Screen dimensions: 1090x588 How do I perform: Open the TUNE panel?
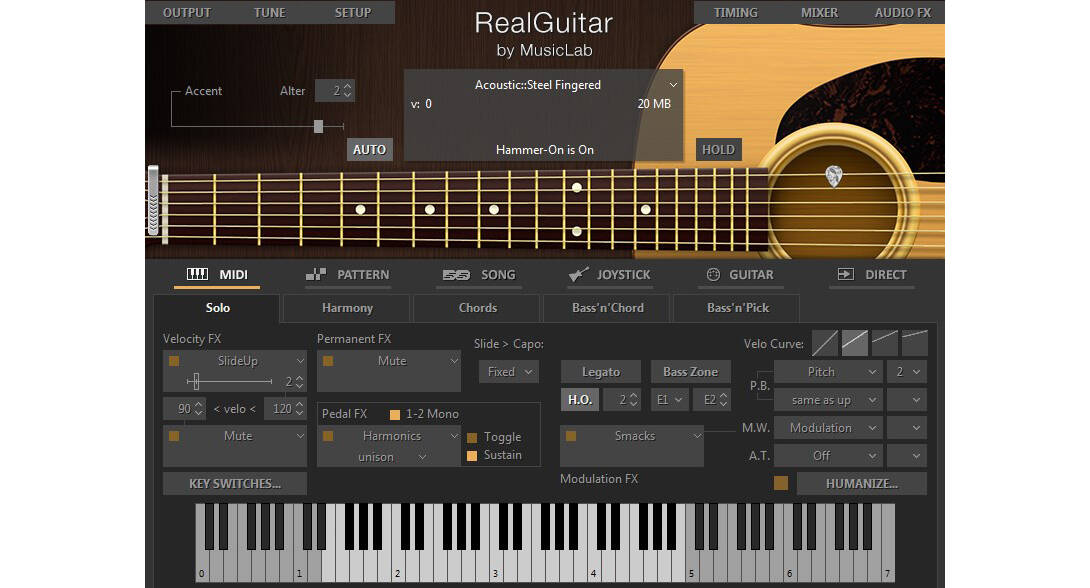pyautogui.click(x=270, y=13)
